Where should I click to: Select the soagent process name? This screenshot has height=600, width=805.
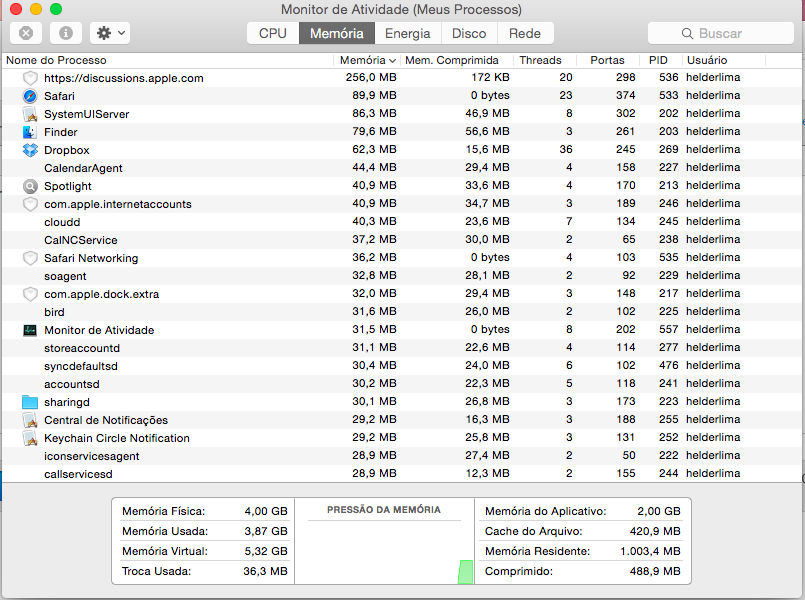[x=65, y=276]
